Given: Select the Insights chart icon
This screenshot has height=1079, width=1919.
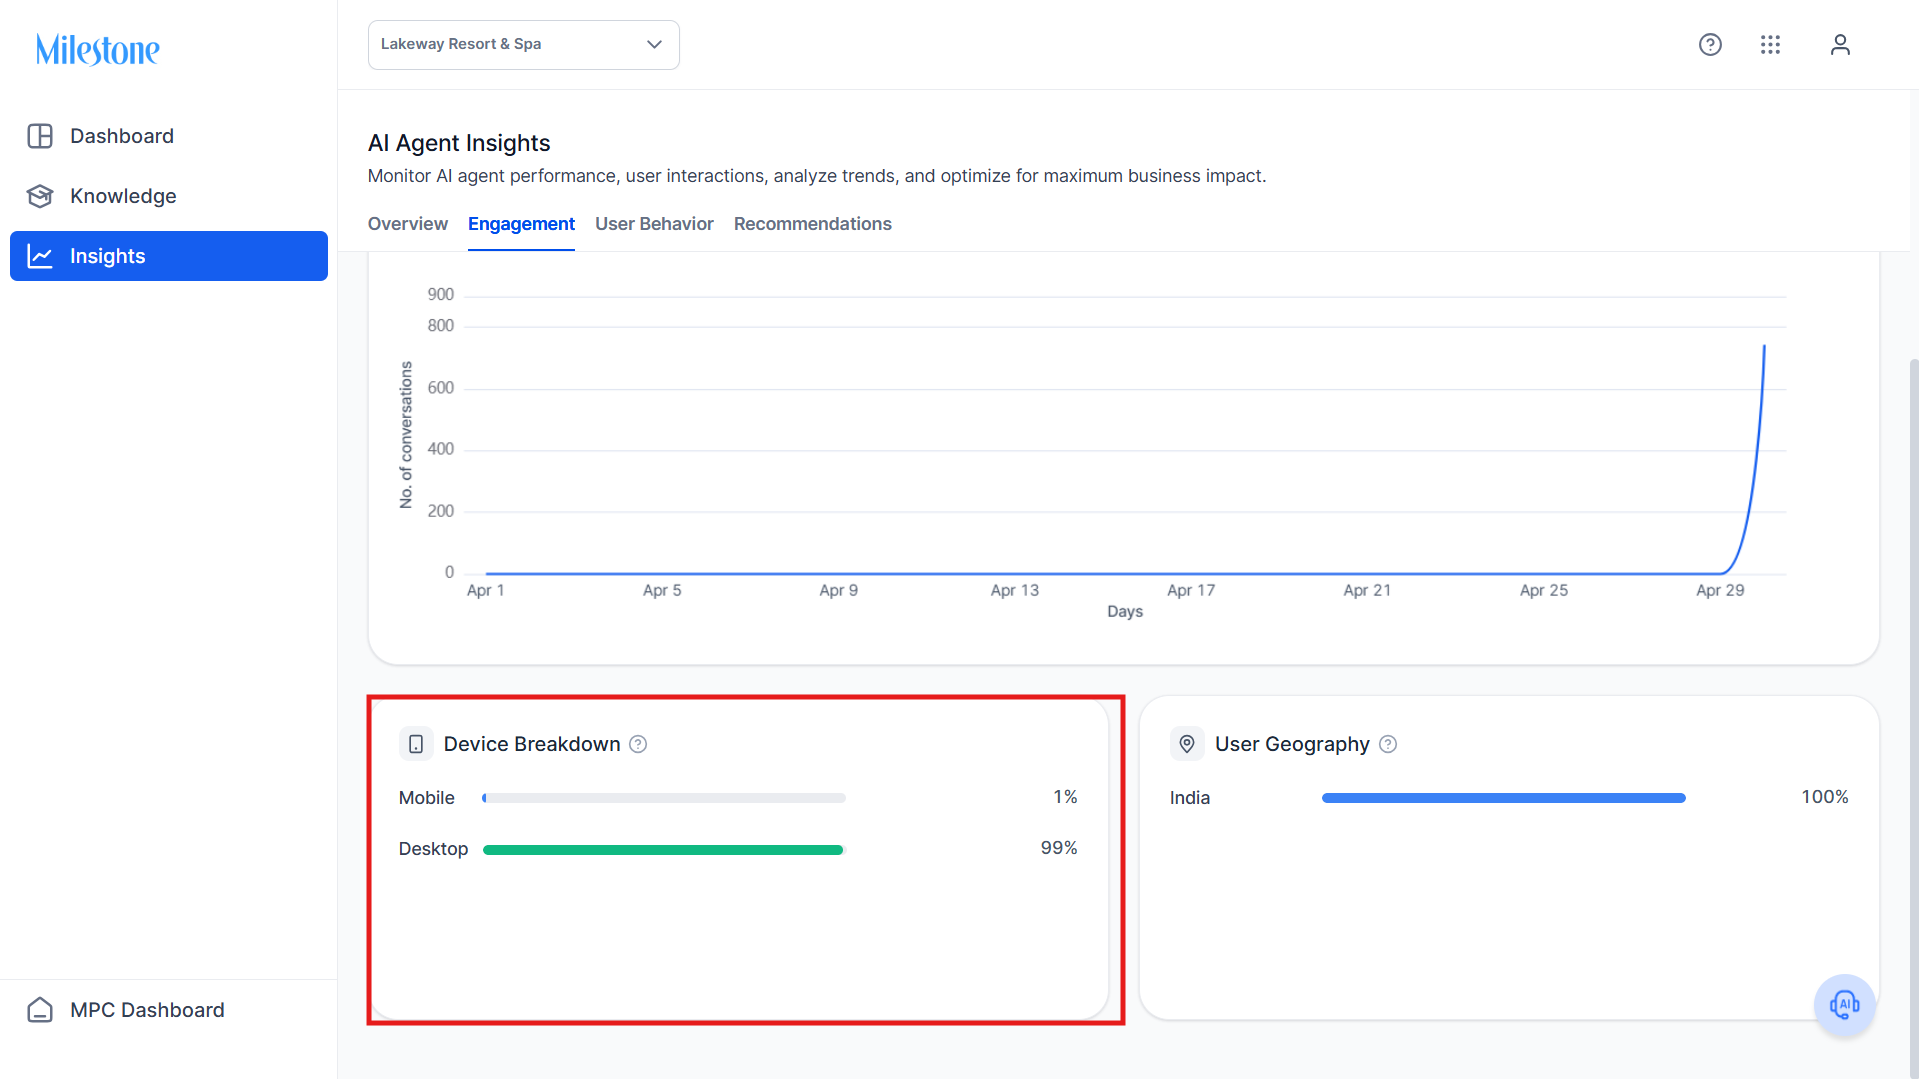Looking at the screenshot, I should (x=40, y=256).
